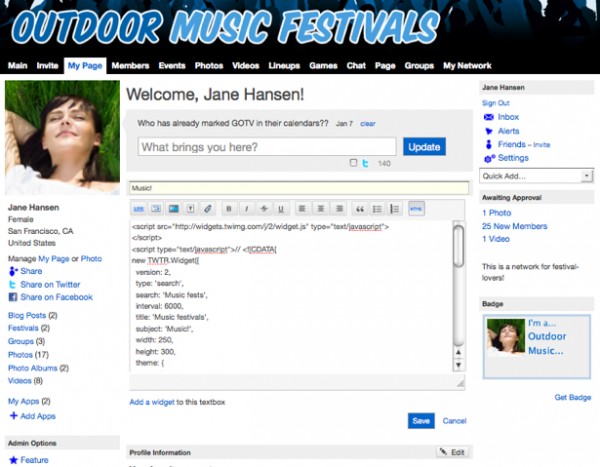
Task: Open the My Network tab
Action: point(467,65)
